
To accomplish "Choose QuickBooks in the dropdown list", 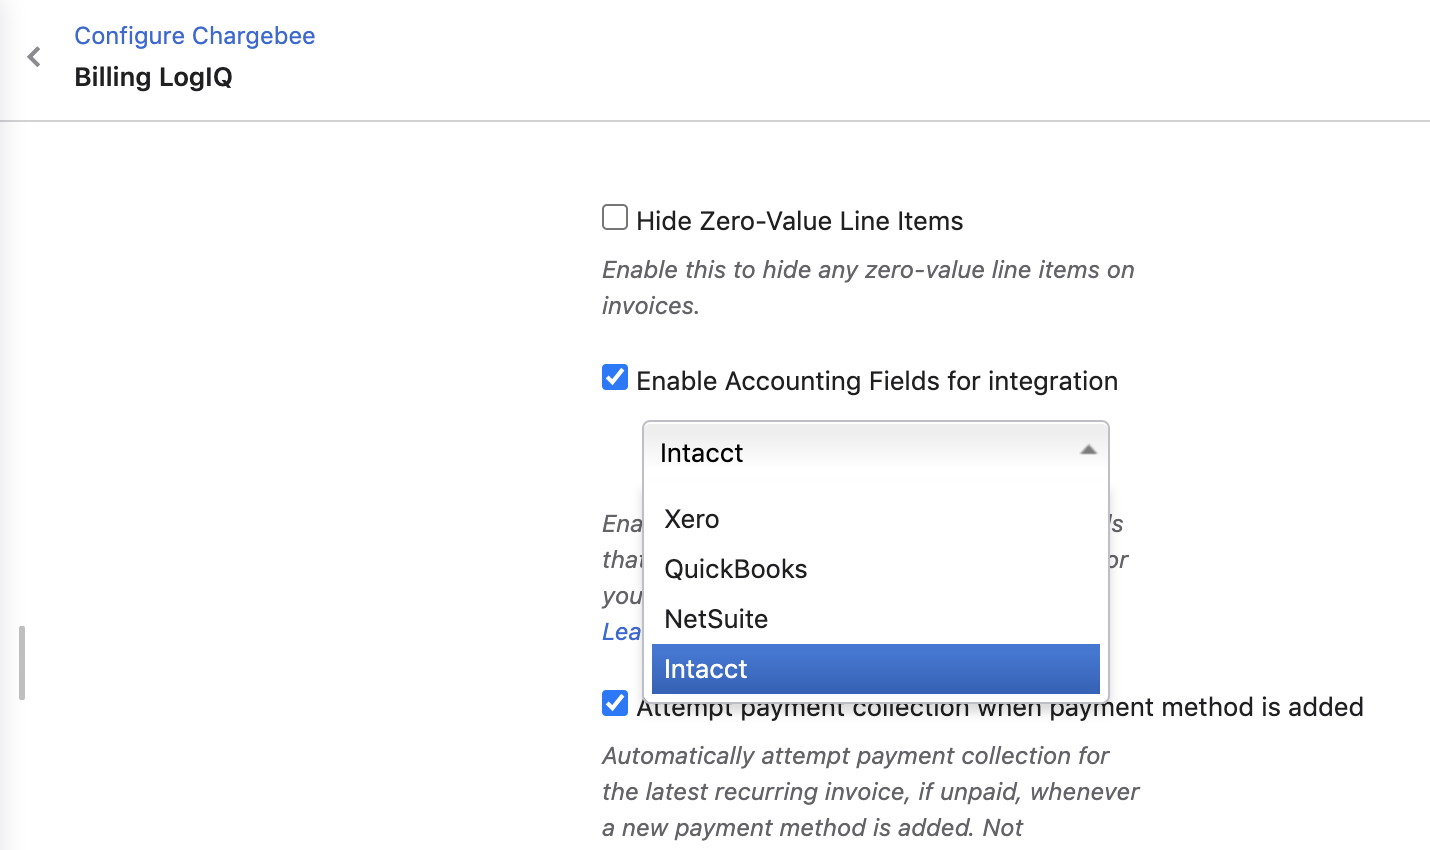I will [736, 569].
